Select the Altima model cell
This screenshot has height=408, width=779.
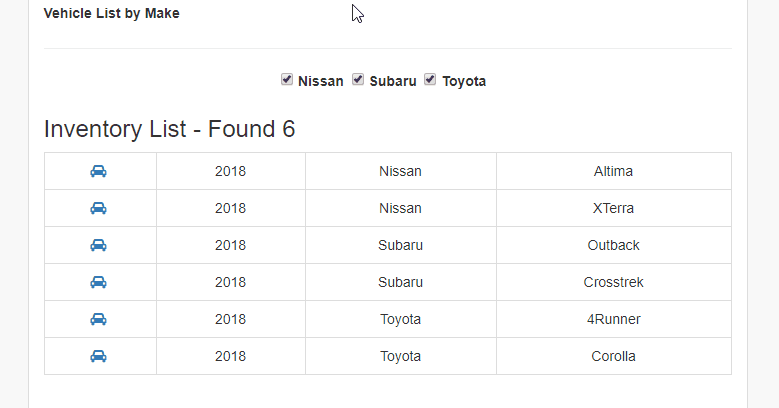tap(614, 171)
